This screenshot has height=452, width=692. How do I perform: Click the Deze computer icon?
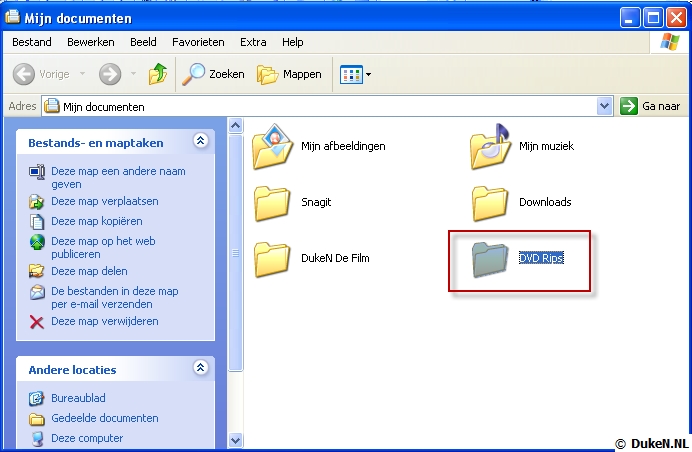tap(38, 439)
